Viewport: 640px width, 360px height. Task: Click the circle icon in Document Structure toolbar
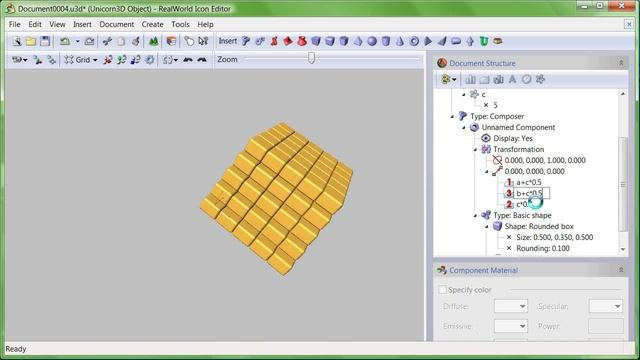click(x=527, y=80)
